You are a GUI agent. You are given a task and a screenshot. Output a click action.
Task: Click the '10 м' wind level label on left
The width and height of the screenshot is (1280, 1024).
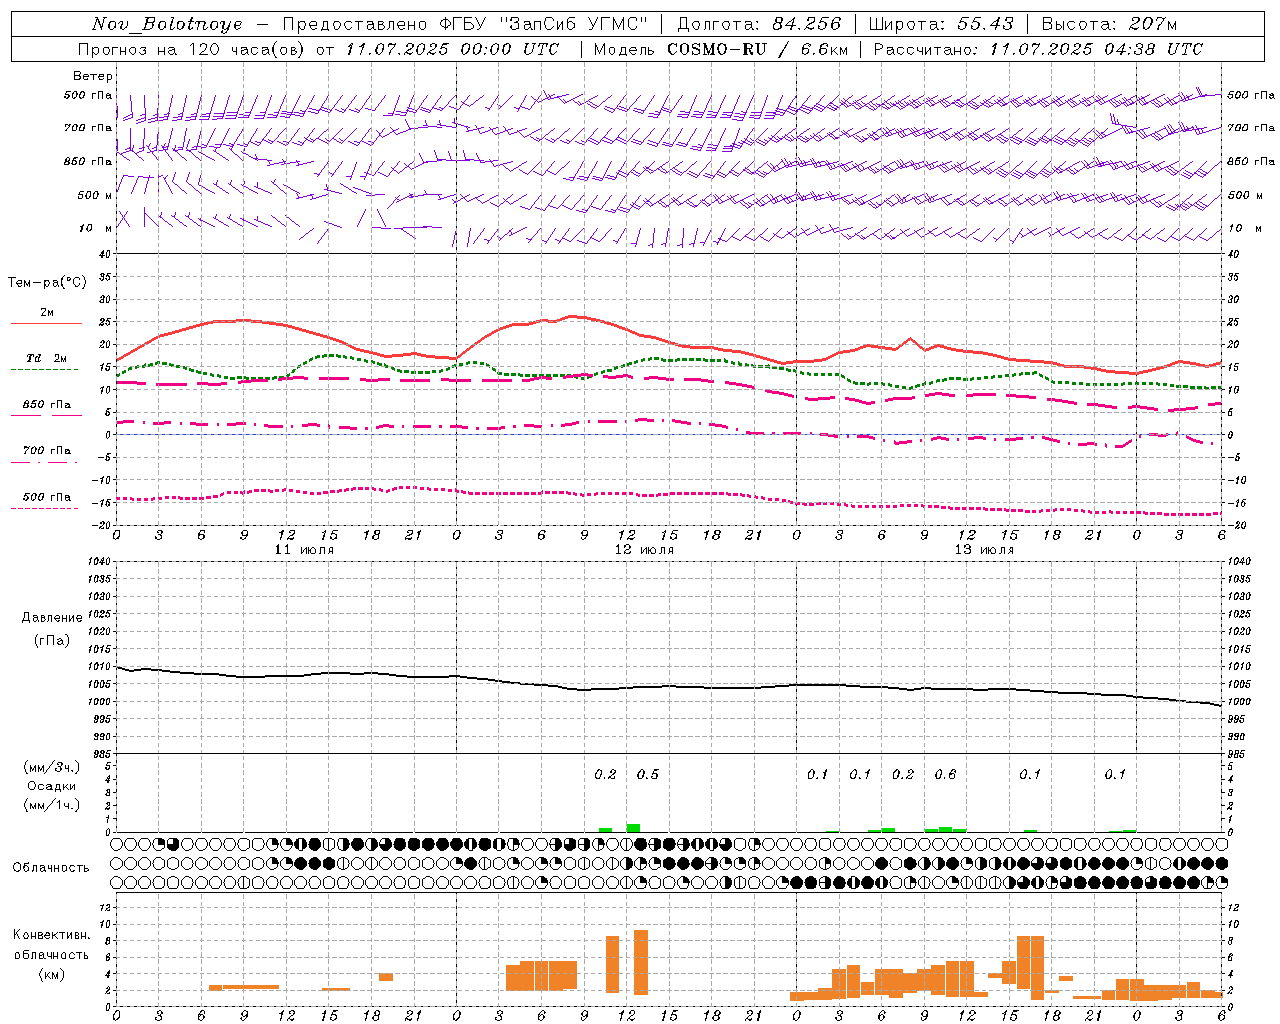tap(95, 229)
